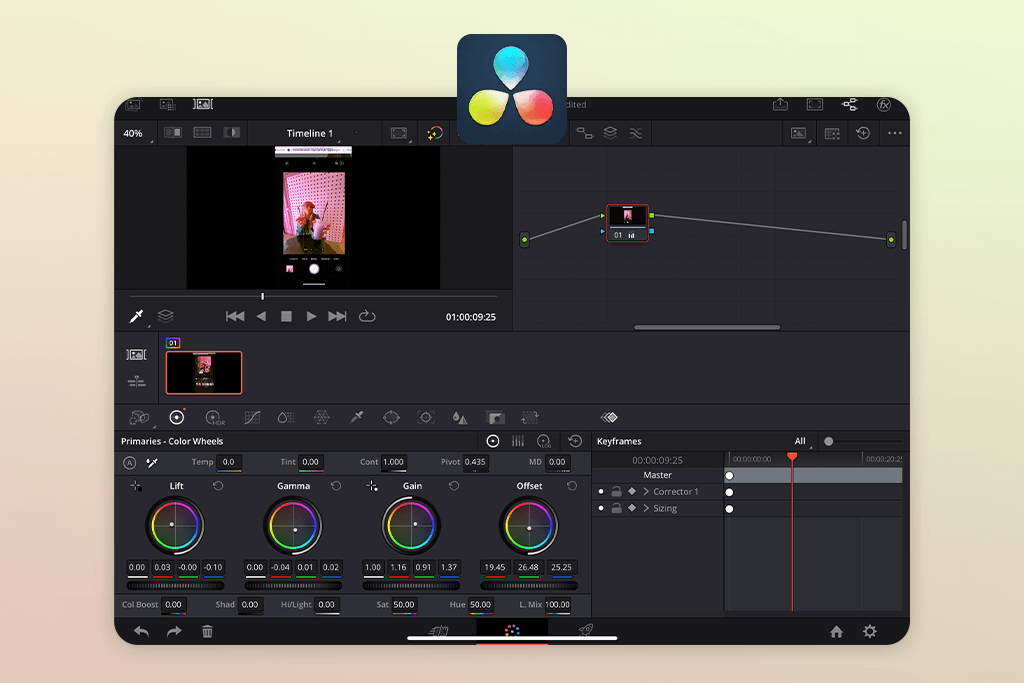Add parallel node icon
The width and height of the screenshot is (1024, 683).
635,133
